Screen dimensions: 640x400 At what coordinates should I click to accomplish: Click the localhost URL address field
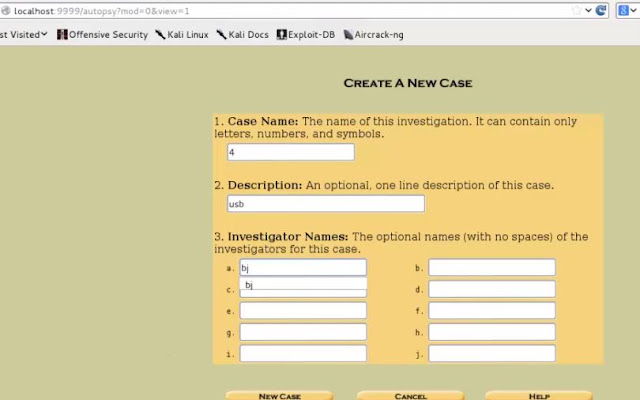(286, 11)
